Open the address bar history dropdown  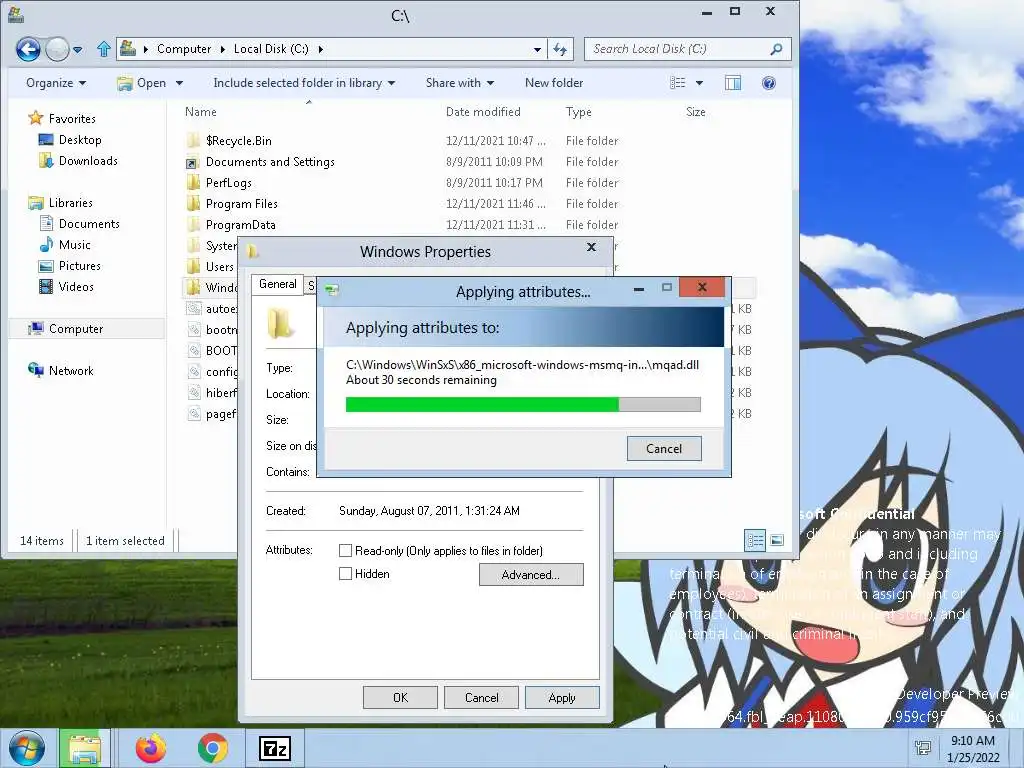[537, 49]
